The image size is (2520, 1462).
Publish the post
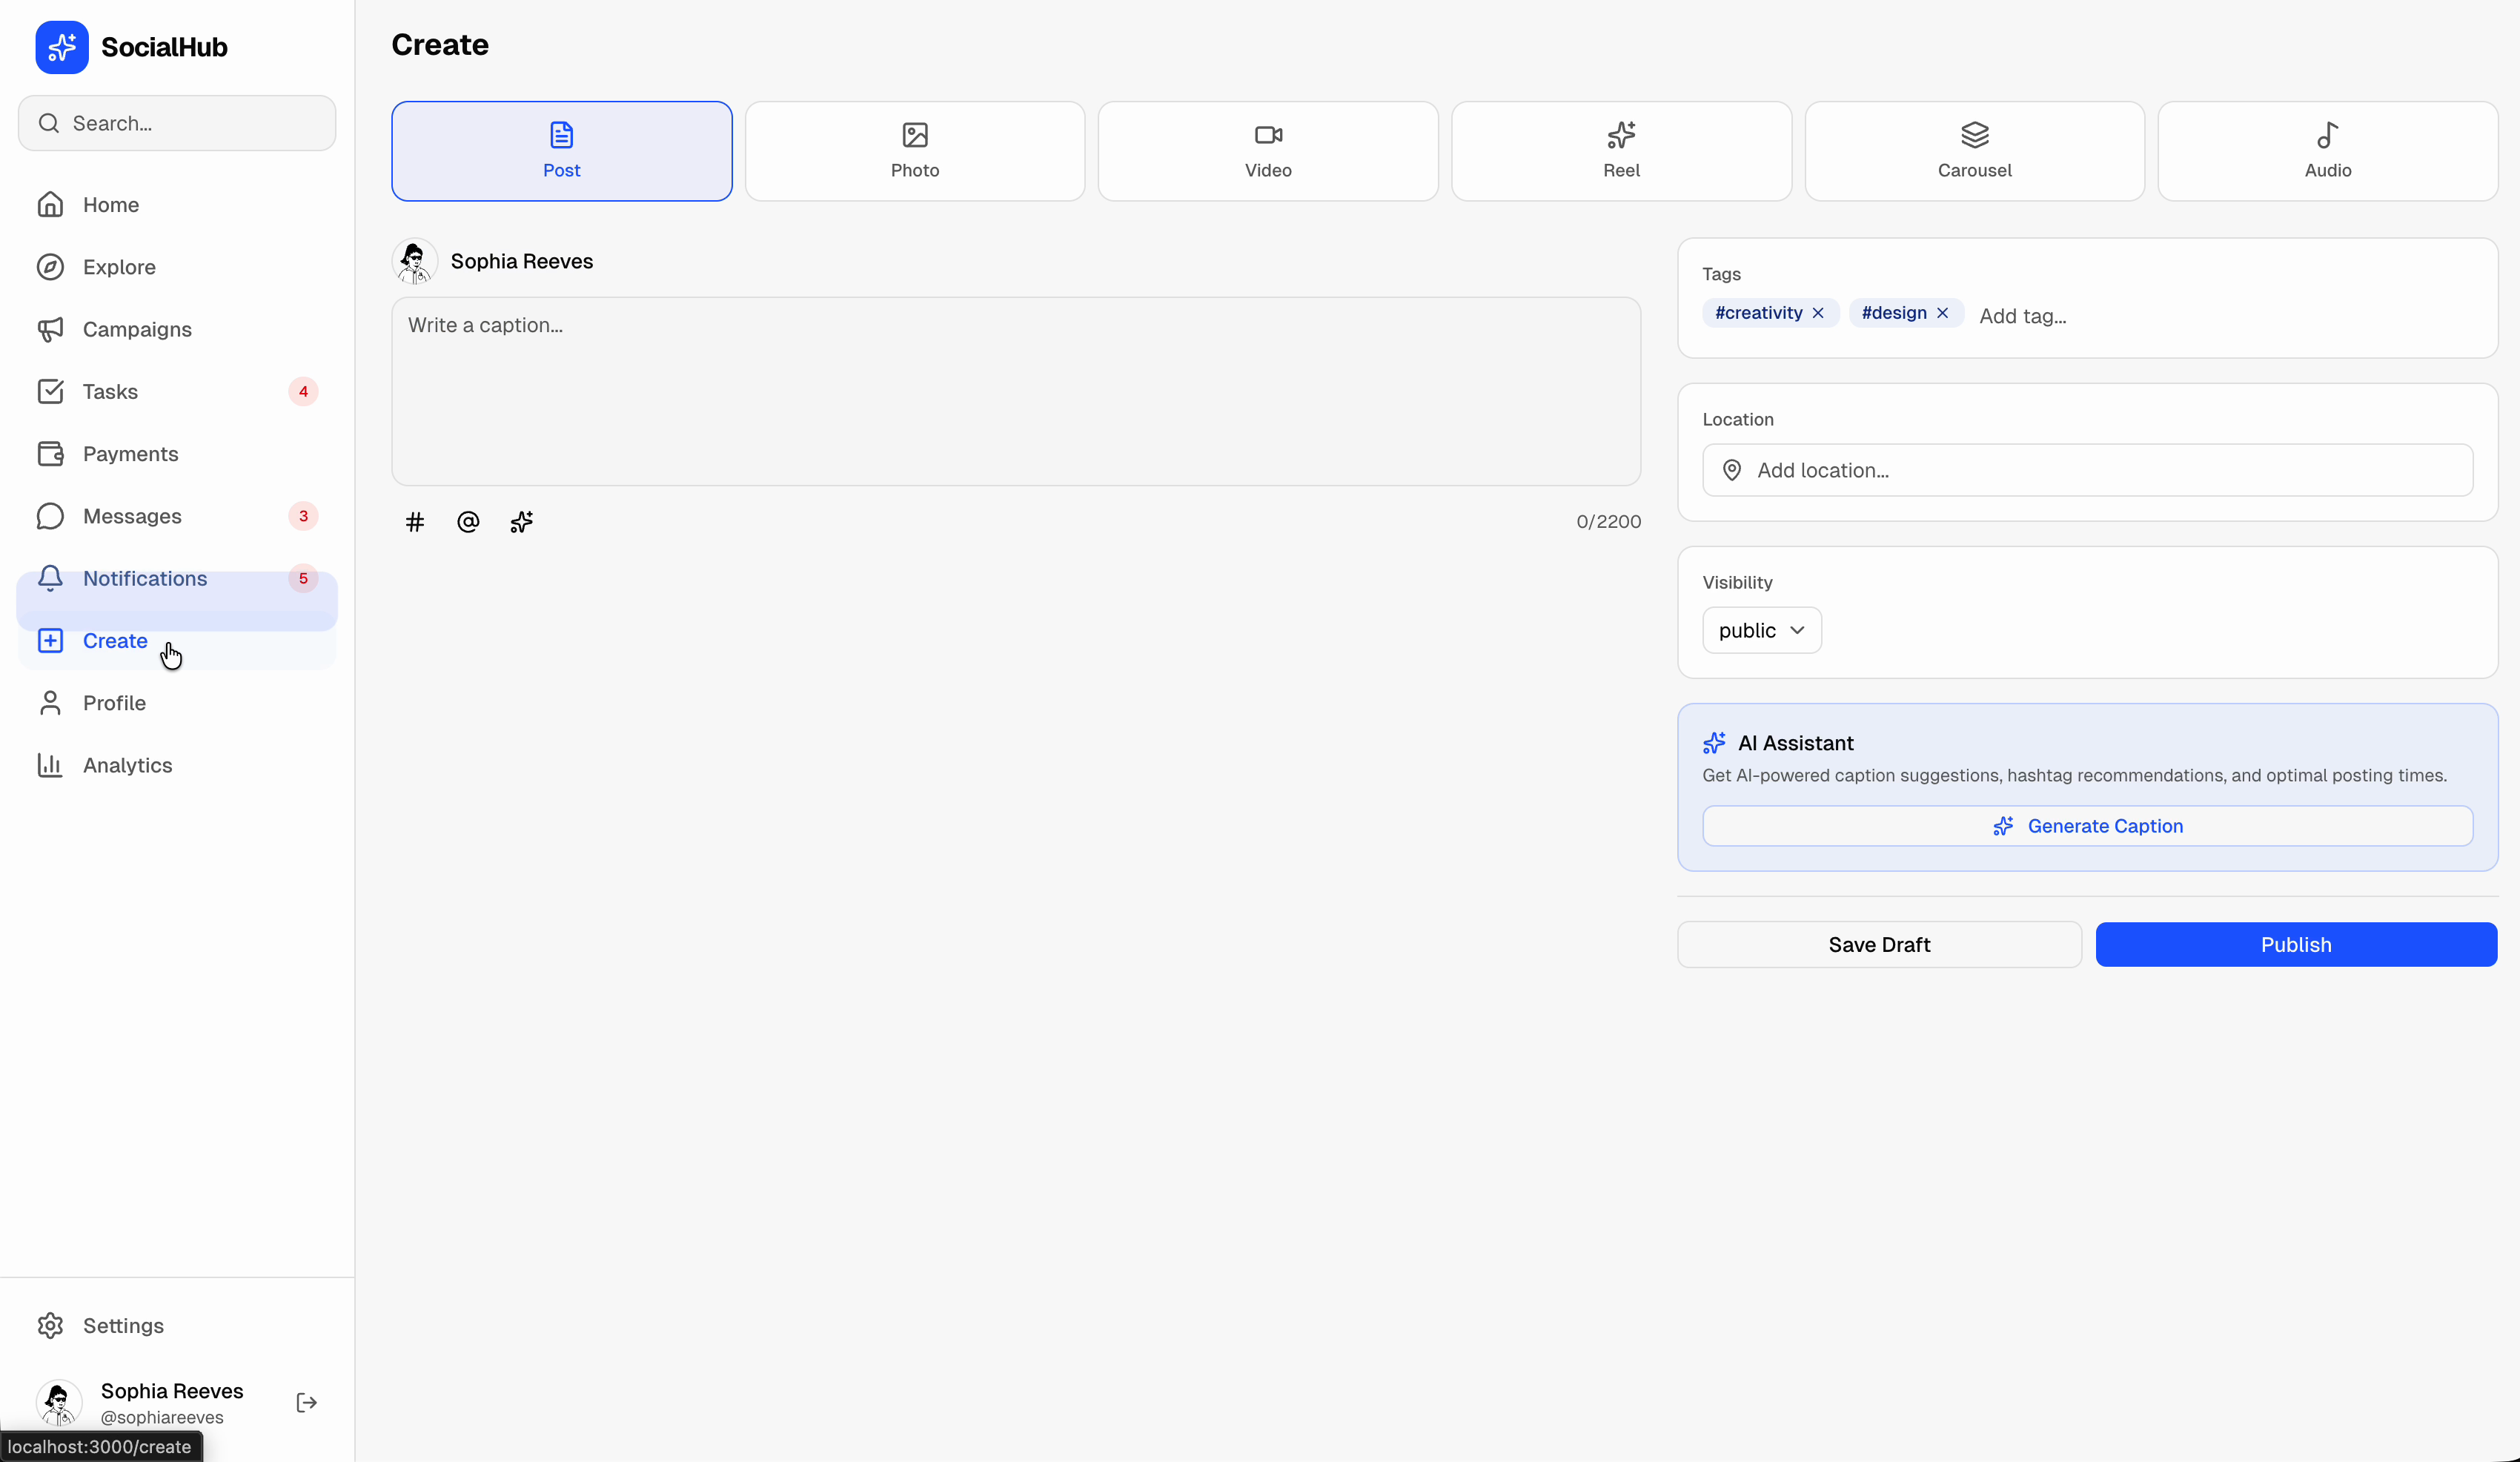pos(2295,944)
